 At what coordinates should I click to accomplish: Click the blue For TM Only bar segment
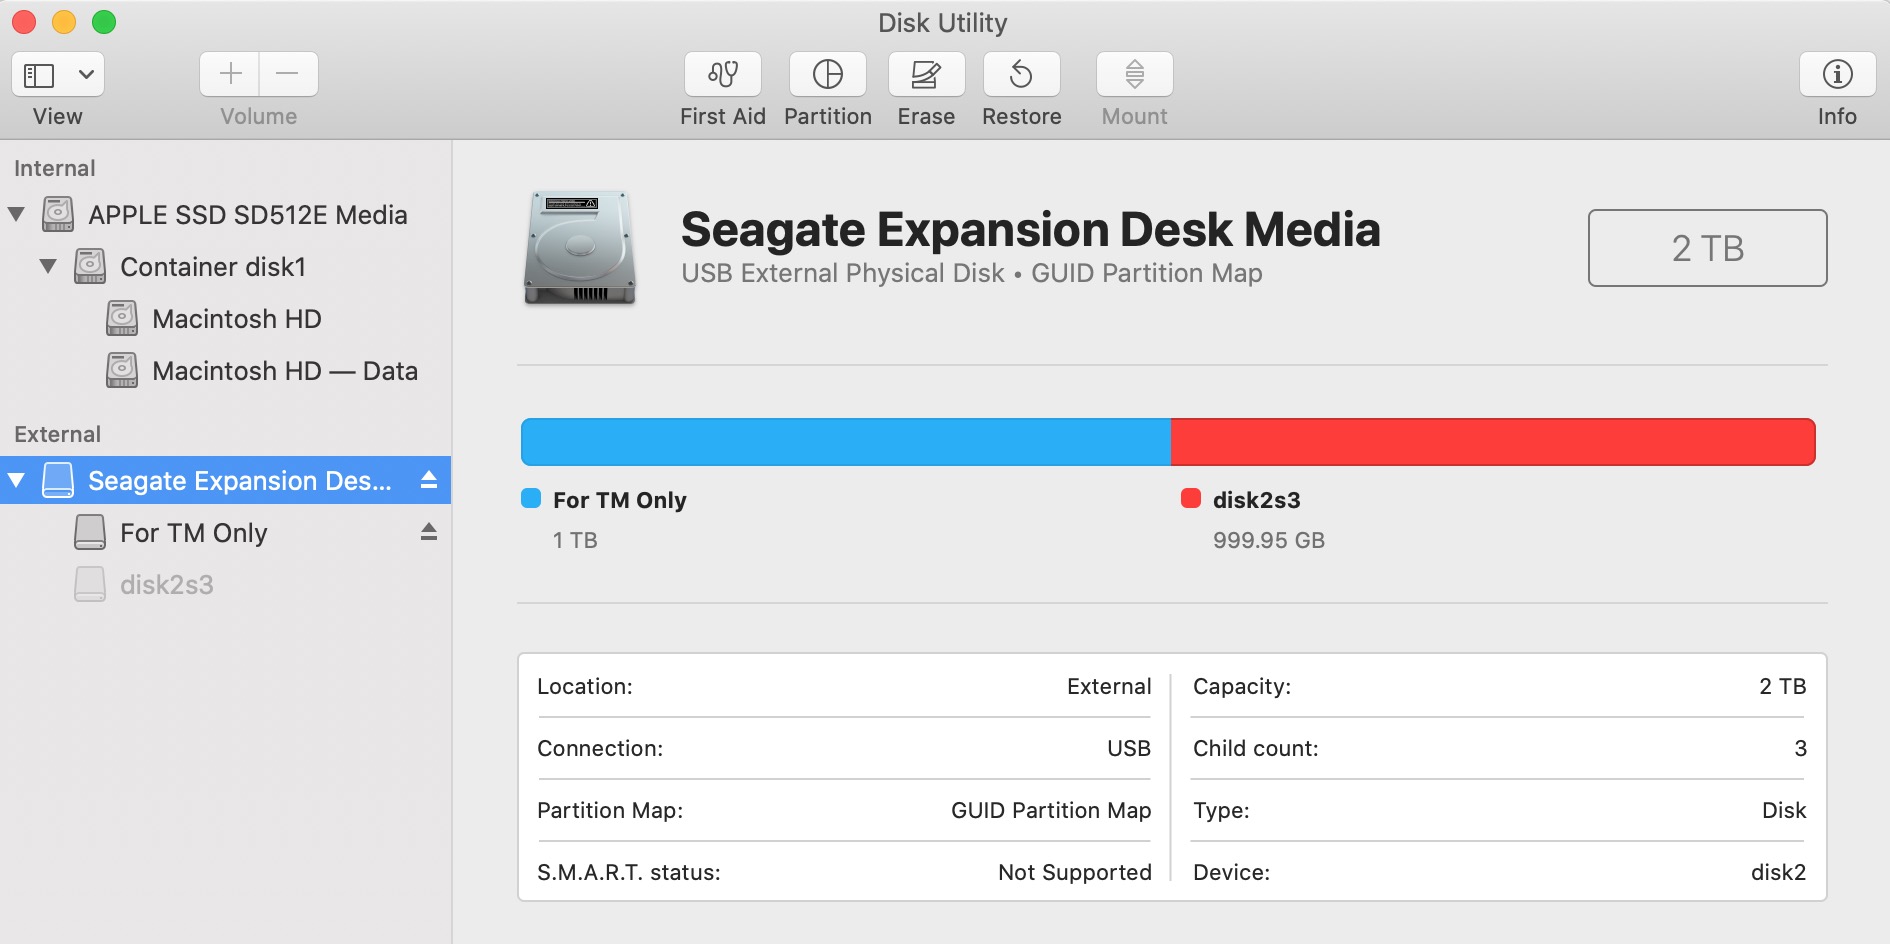tap(845, 442)
